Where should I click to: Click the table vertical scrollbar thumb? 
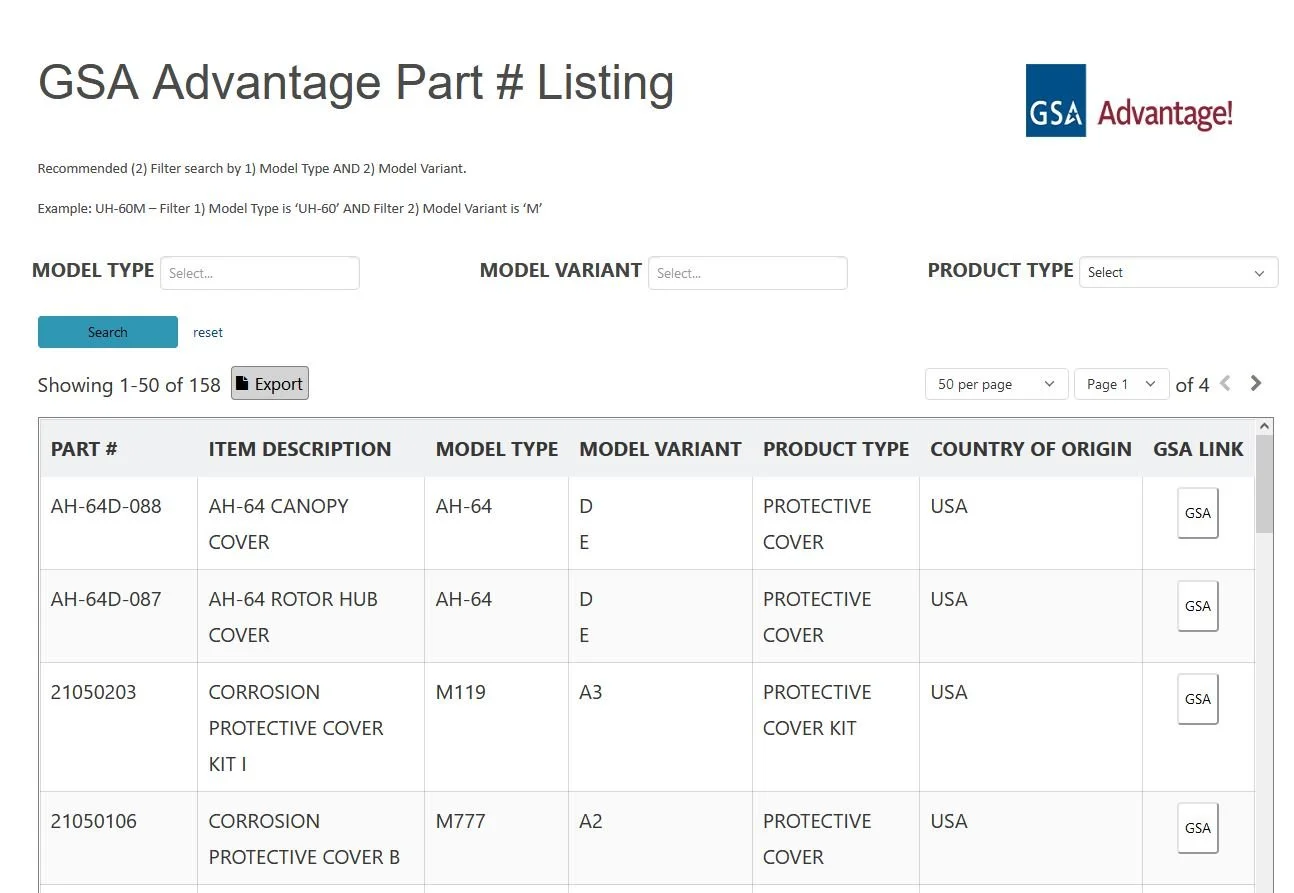pyautogui.click(x=1264, y=483)
